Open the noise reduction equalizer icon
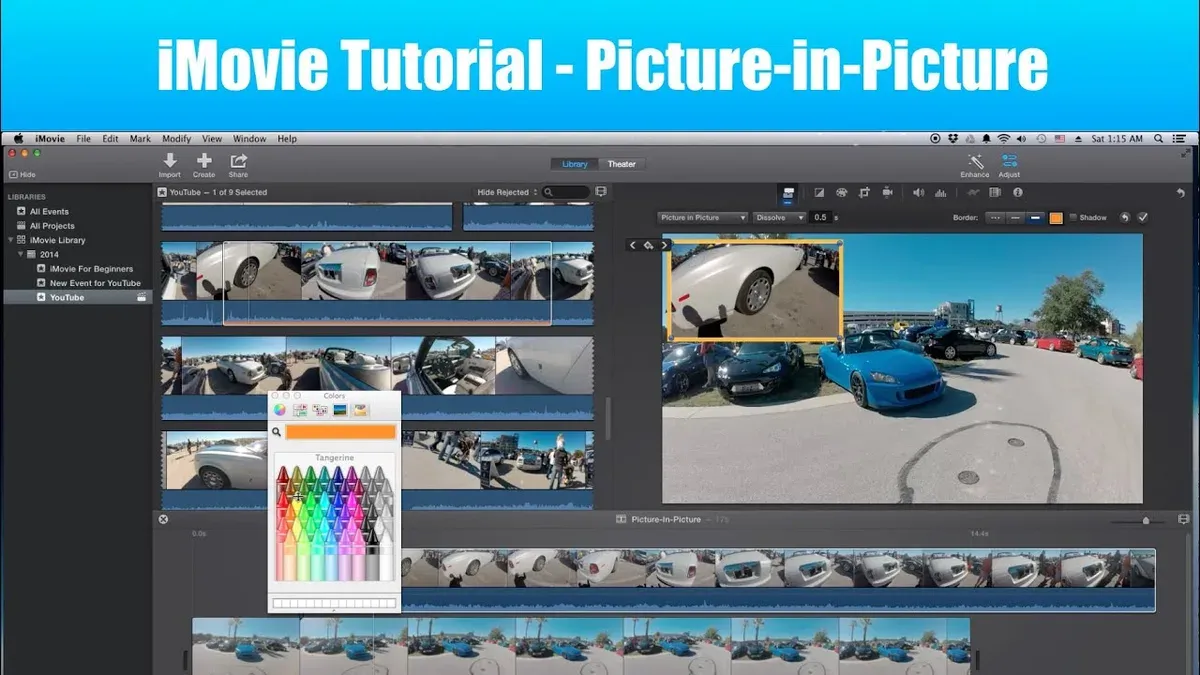The width and height of the screenshot is (1200, 675). (940, 192)
